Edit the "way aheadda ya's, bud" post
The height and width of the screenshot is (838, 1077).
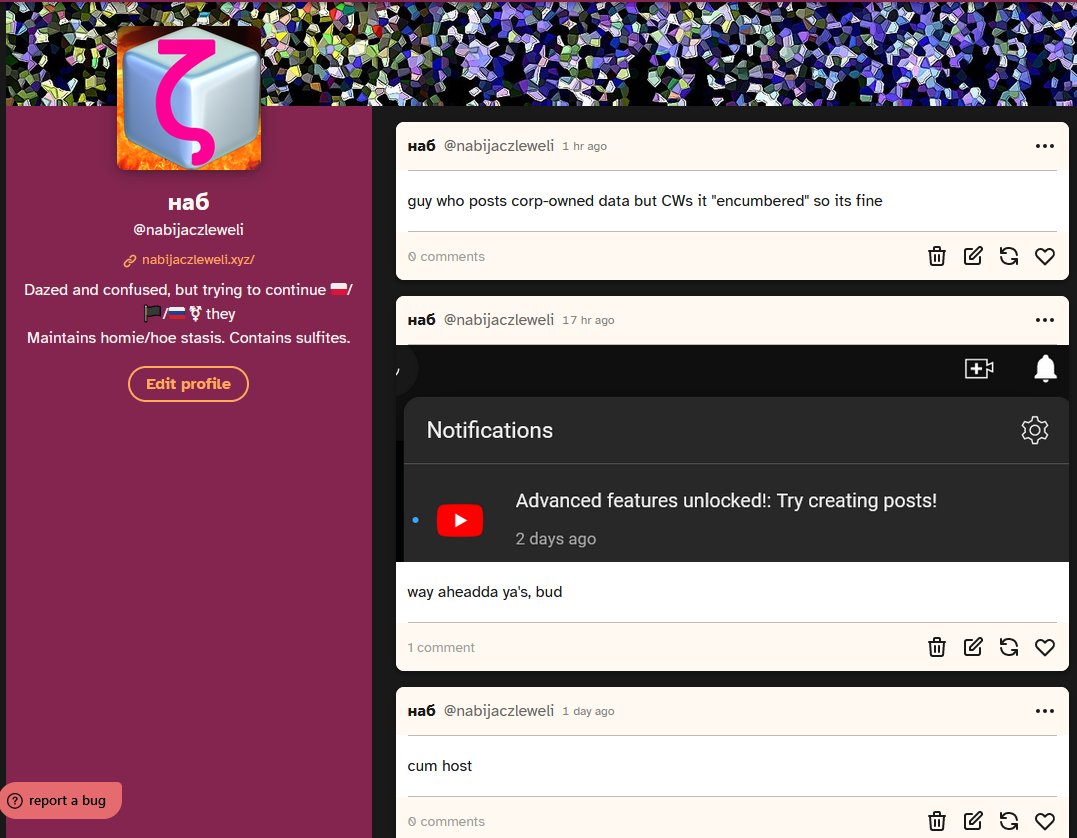973,647
